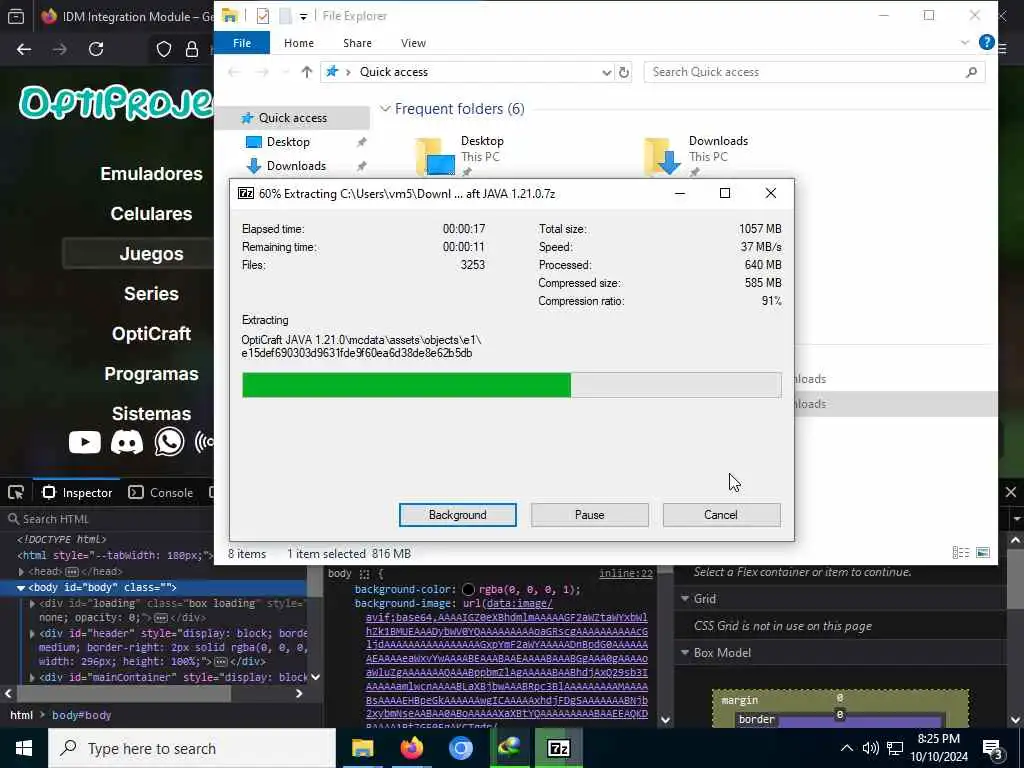1024x768 pixels.
Task: Show hidden system tray icons
Action: coord(846,748)
